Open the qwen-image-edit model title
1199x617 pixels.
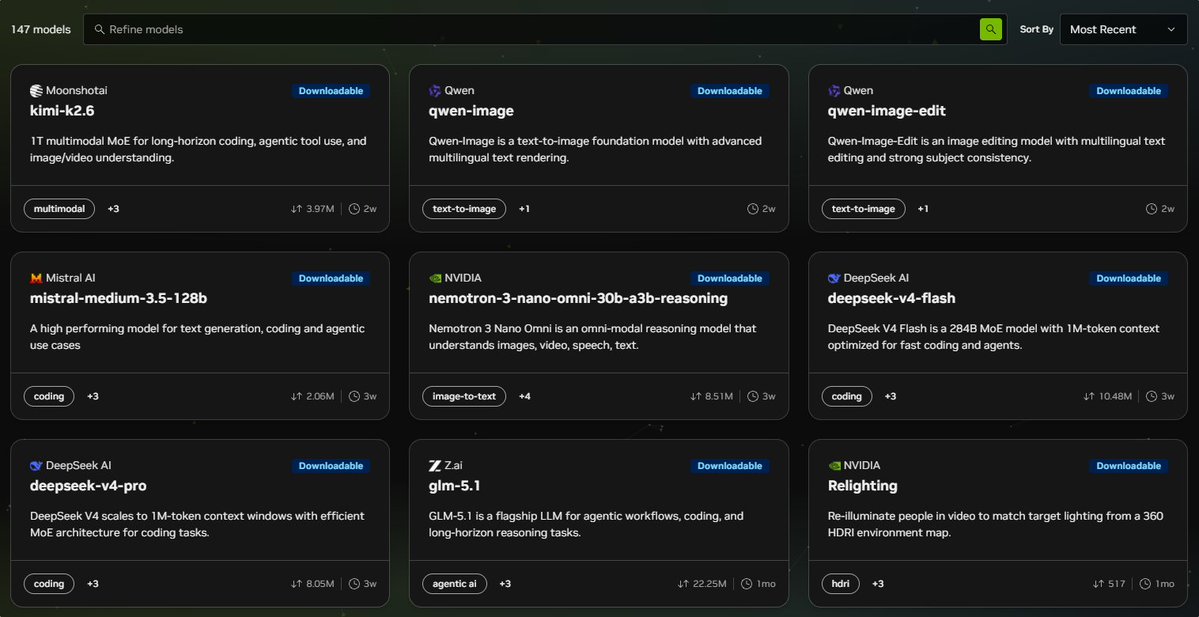click(887, 111)
